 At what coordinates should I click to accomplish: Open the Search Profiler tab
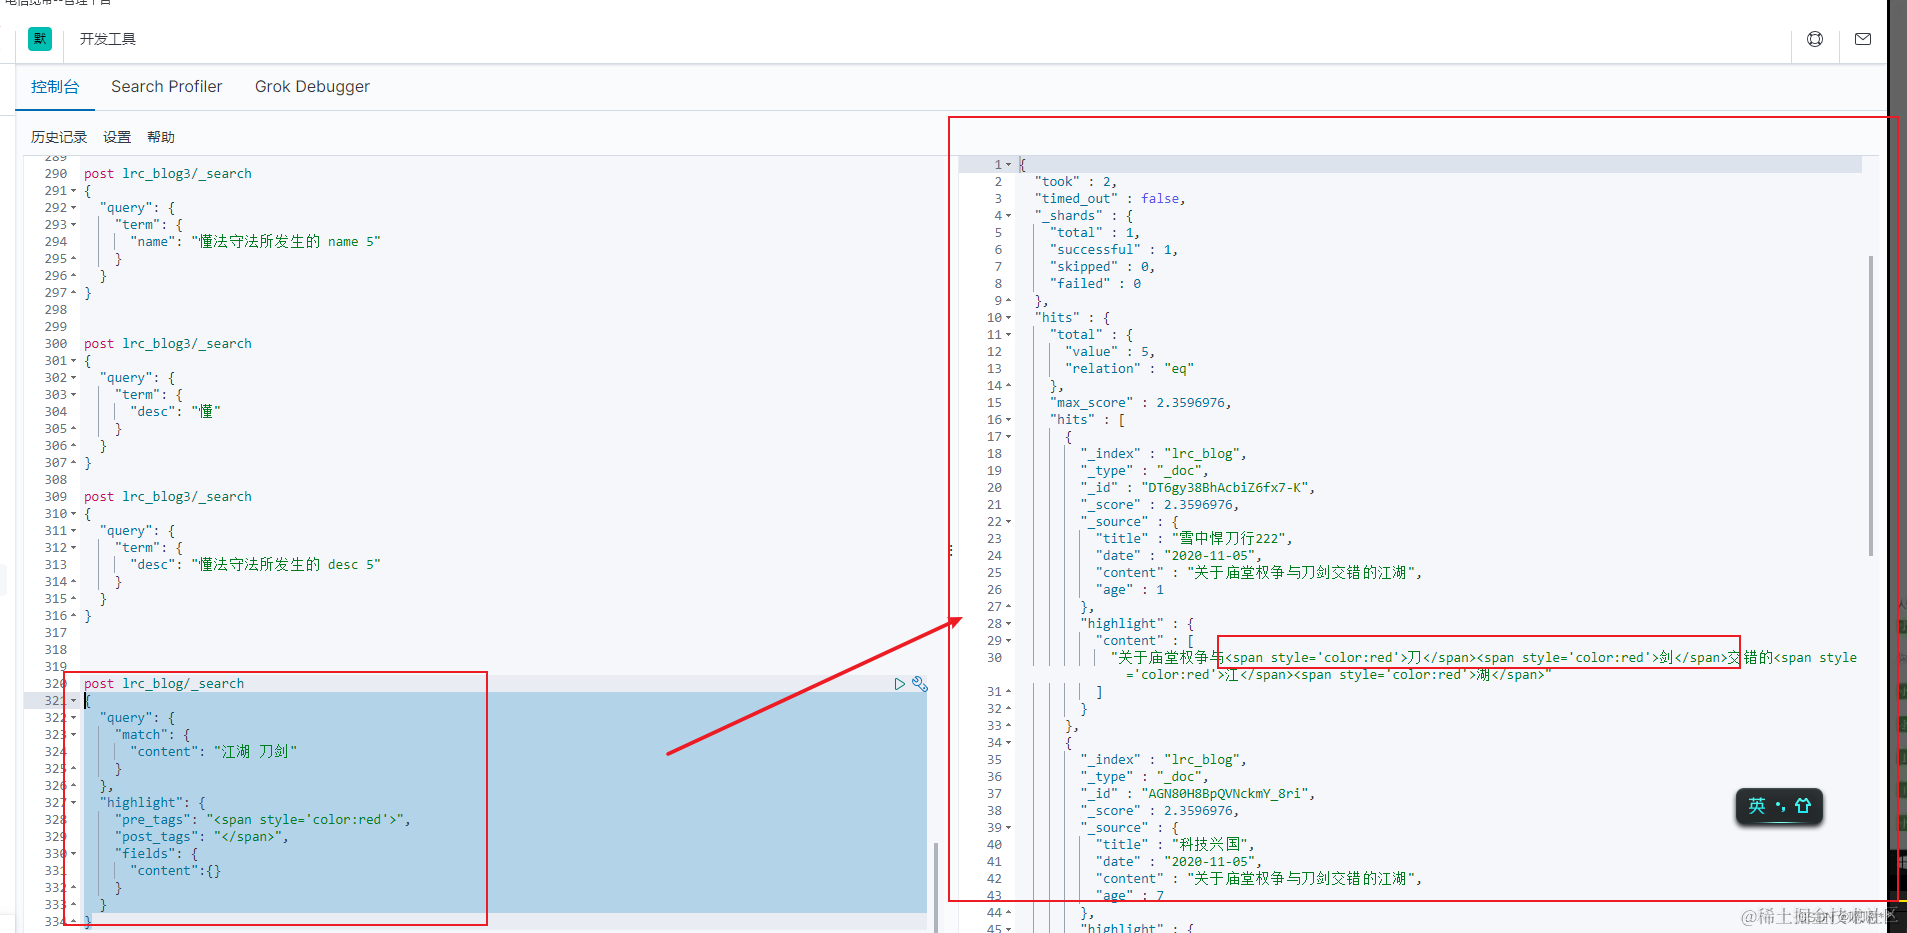tap(166, 87)
